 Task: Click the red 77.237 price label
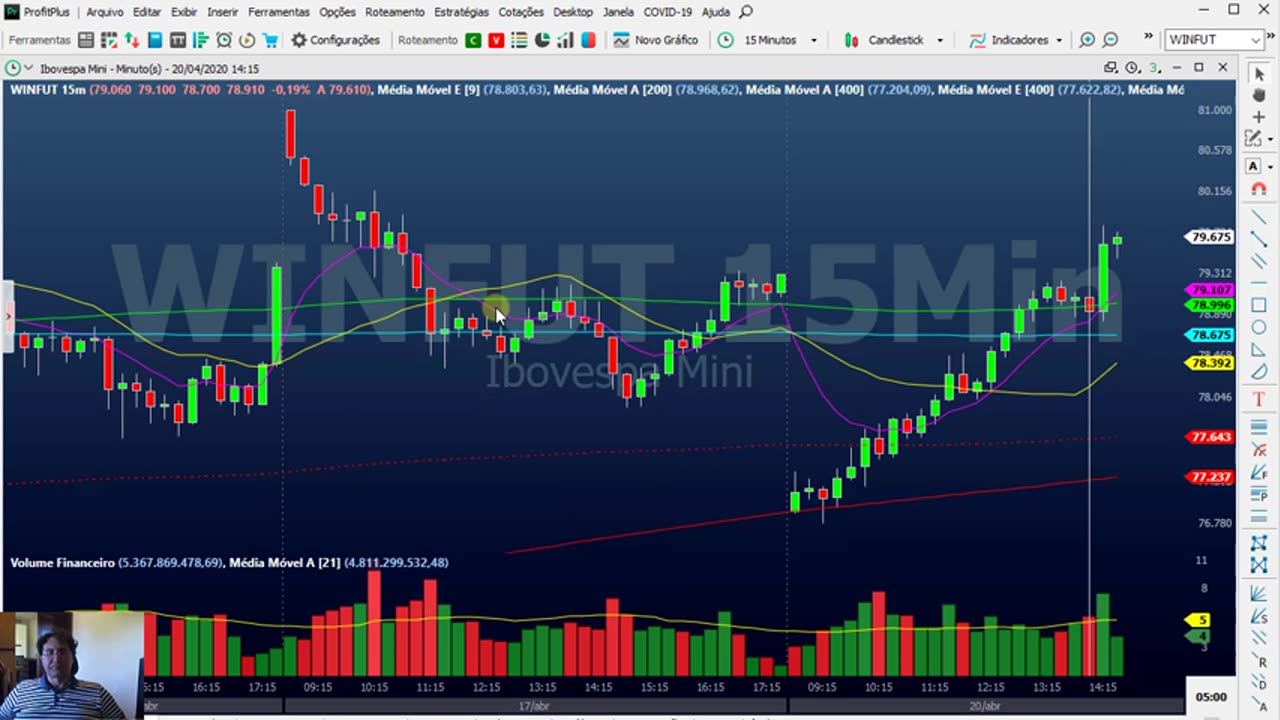(x=1210, y=477)
